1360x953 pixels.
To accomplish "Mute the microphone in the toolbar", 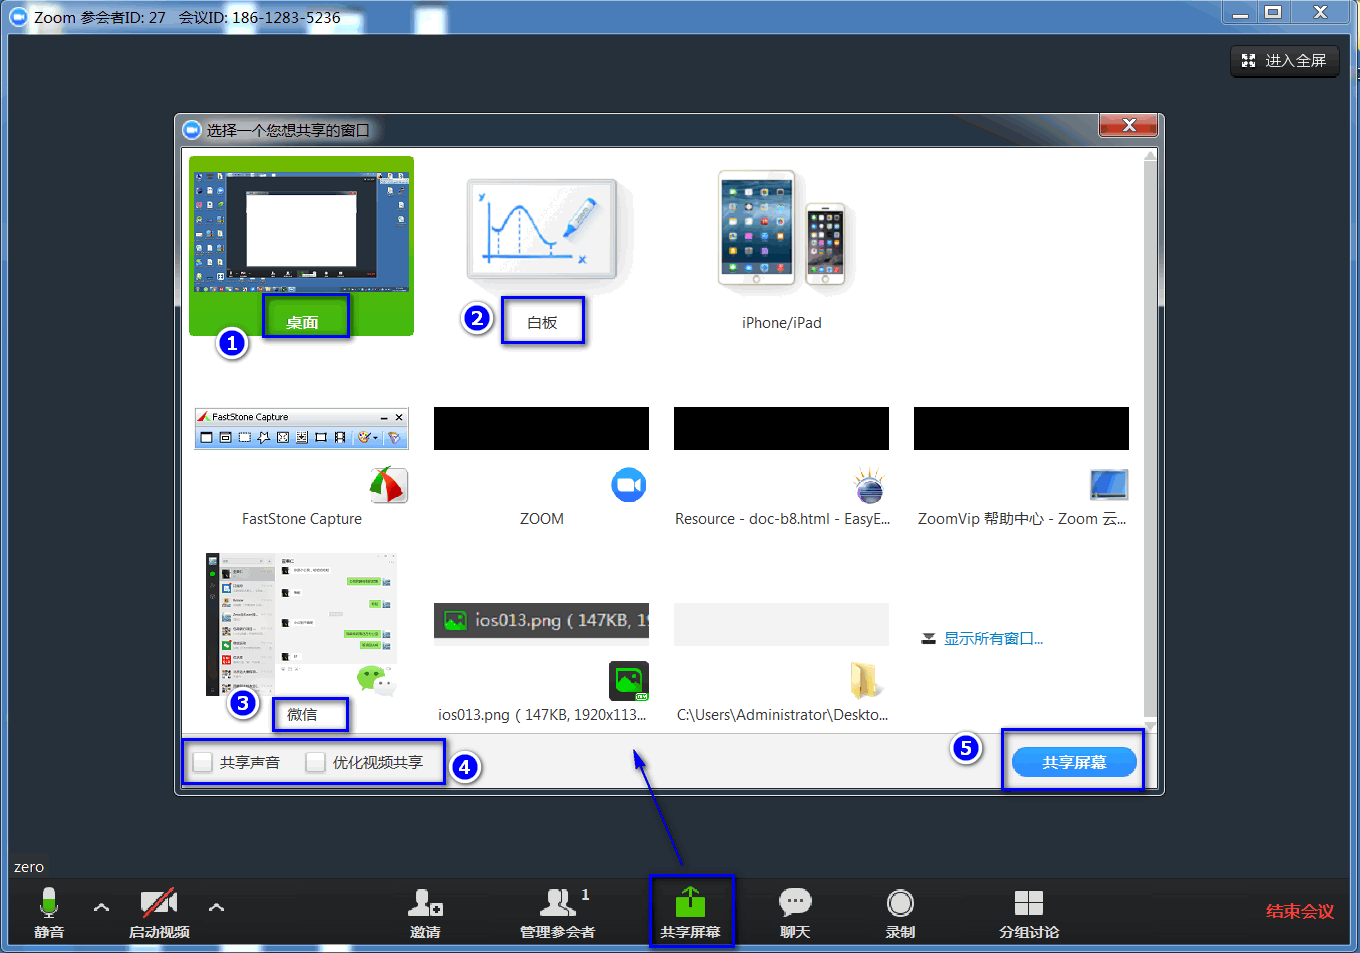I will [x=48, y=903].
